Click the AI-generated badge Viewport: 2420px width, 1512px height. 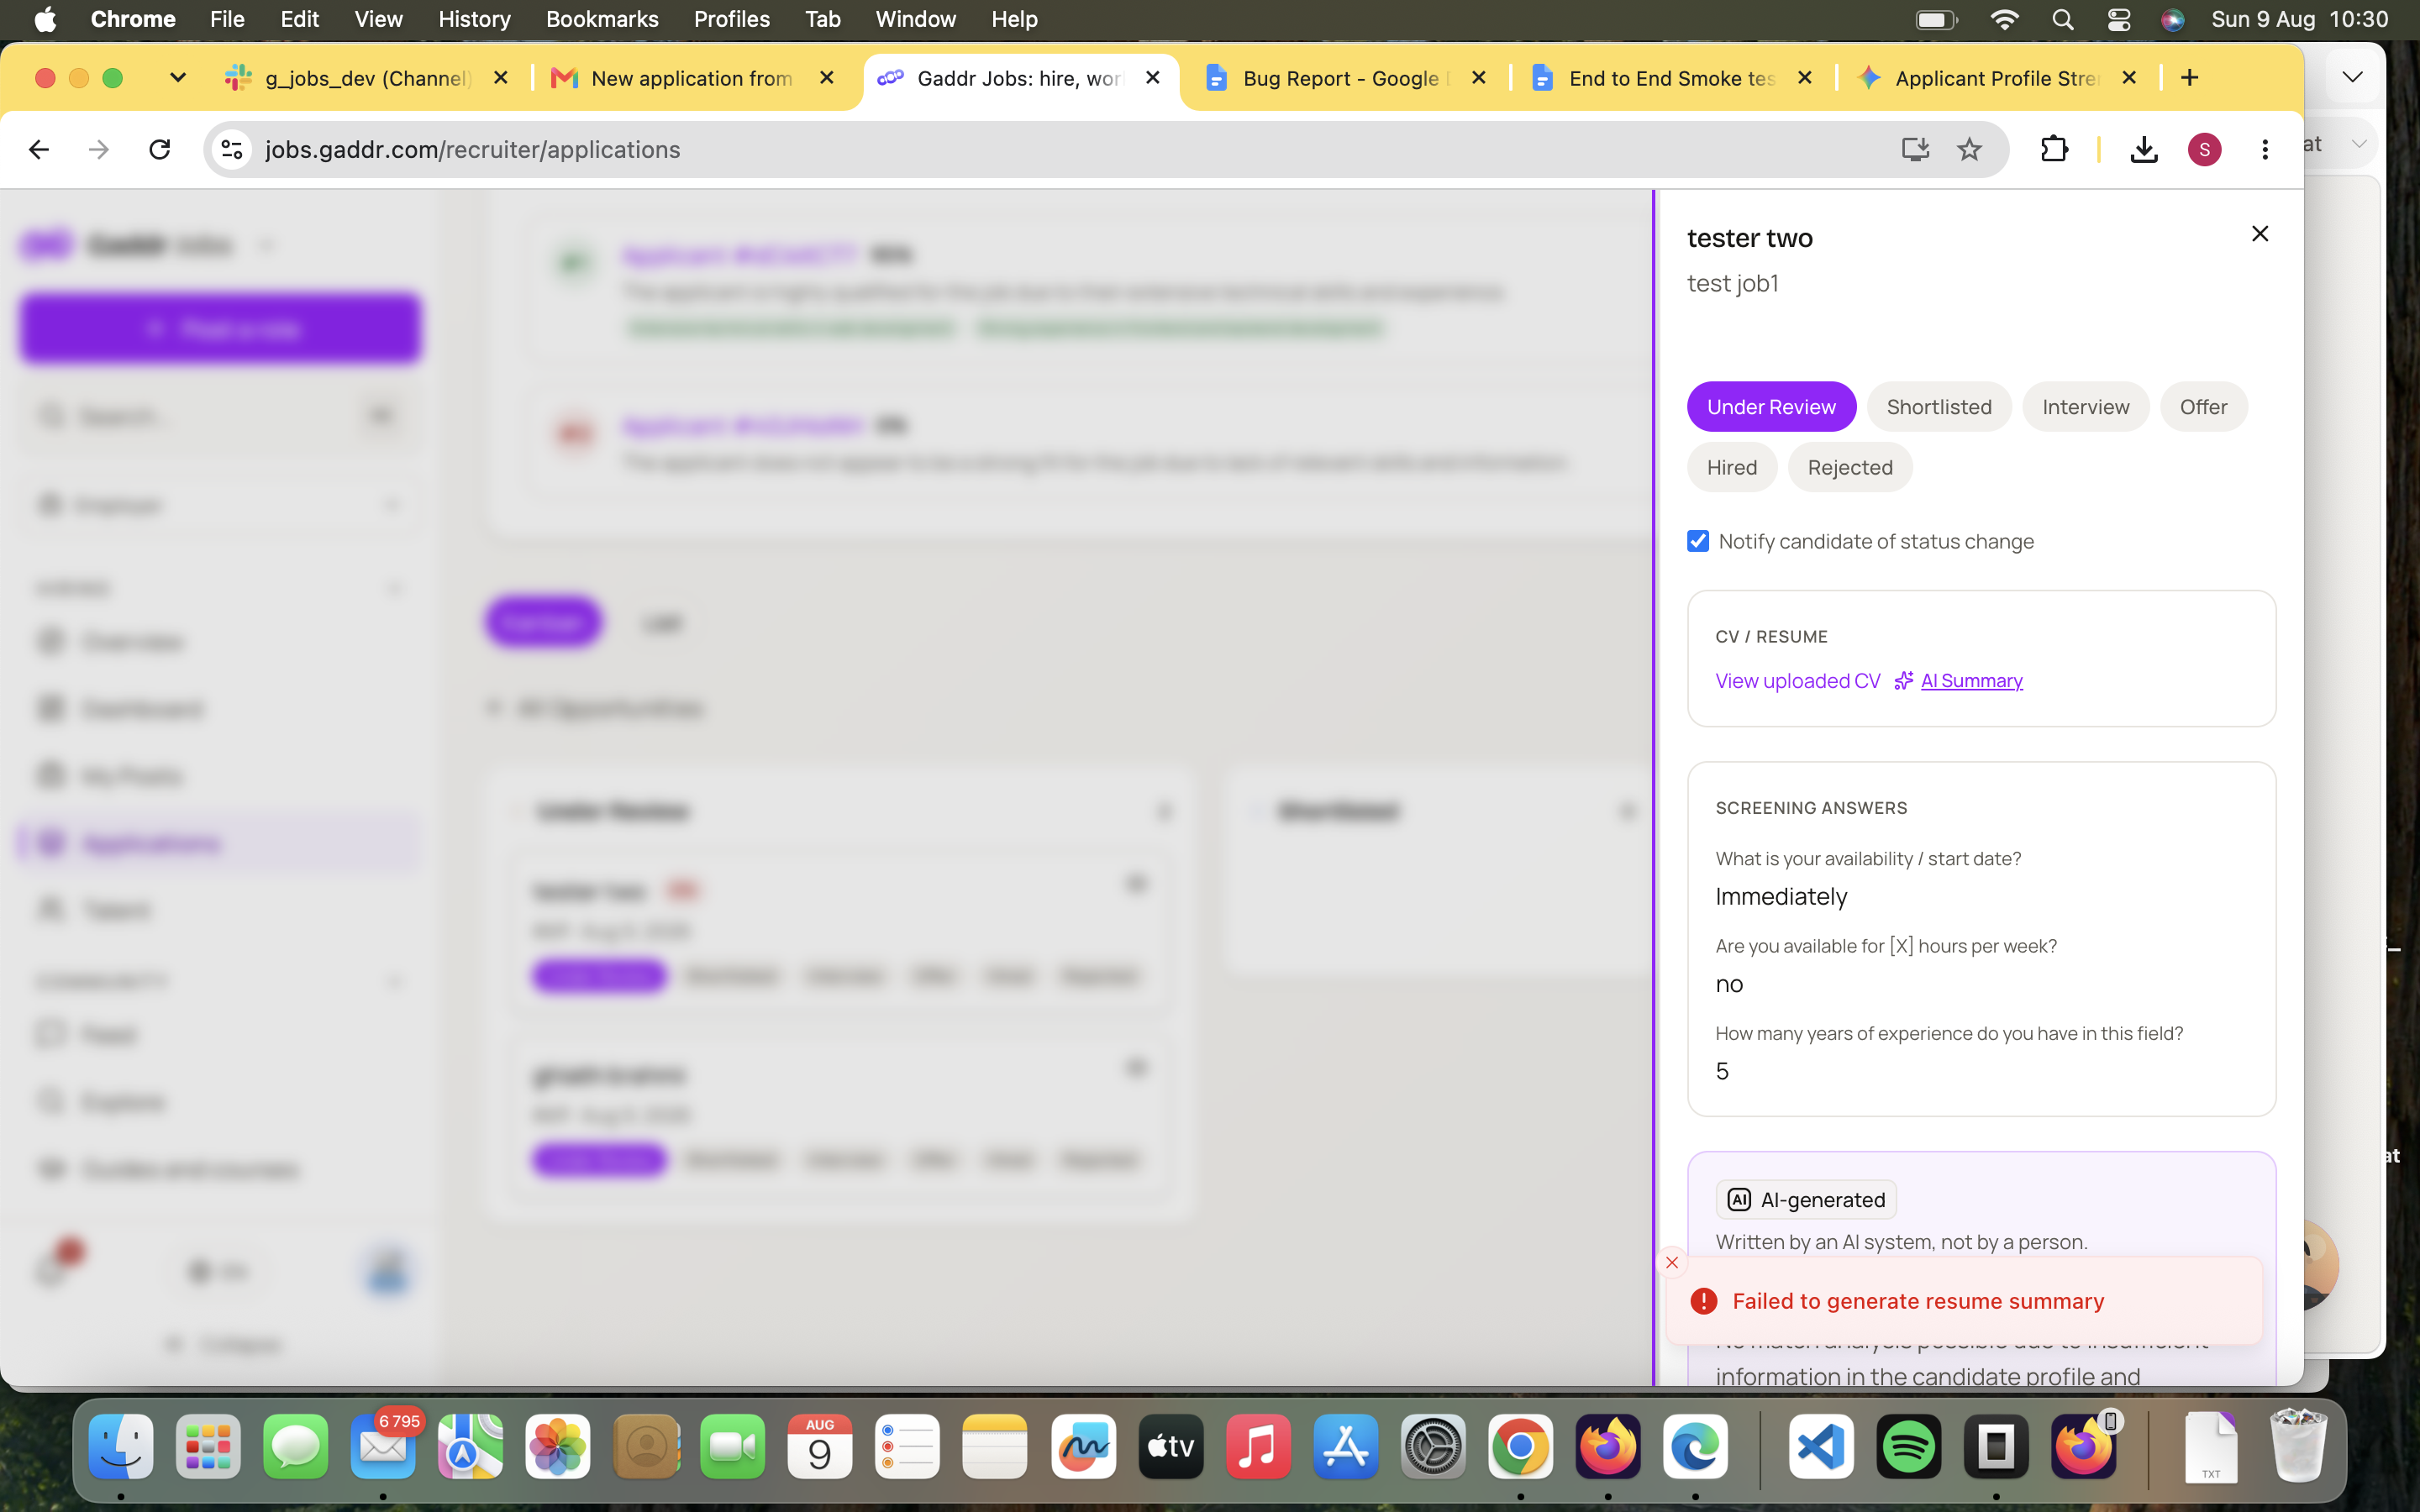1806,1200
